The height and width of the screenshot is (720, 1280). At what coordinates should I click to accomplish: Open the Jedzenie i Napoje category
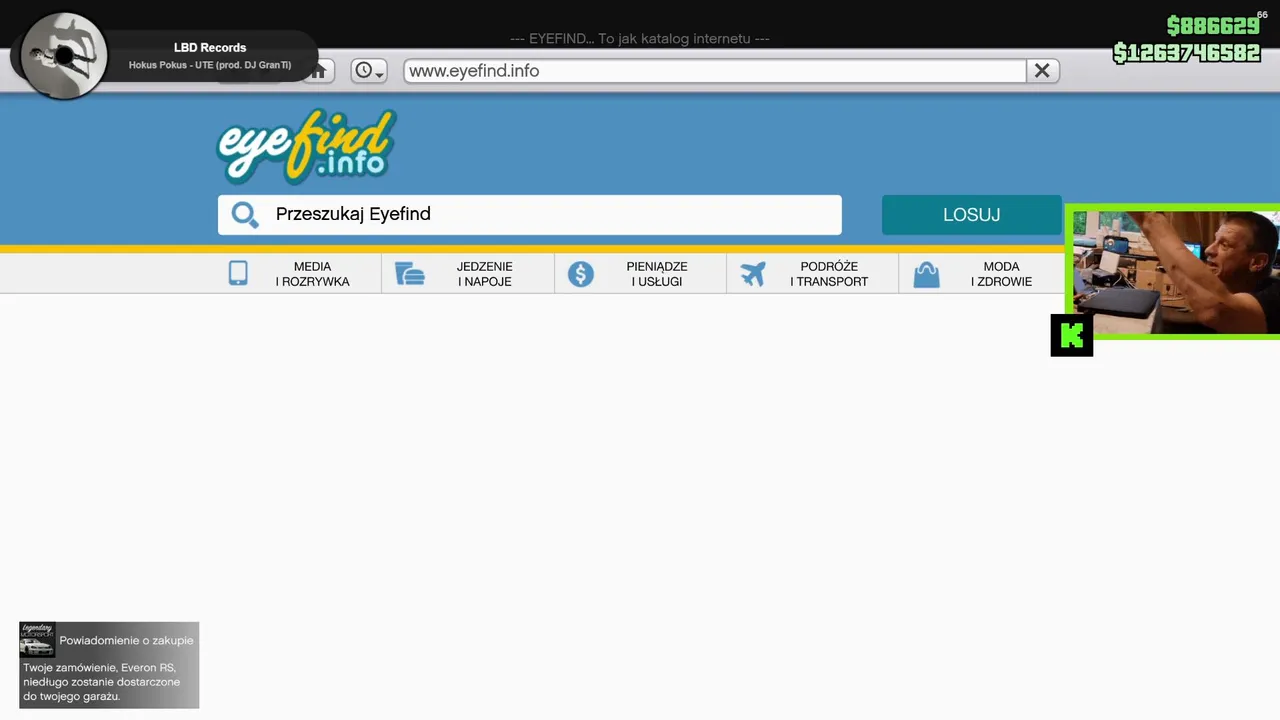[468, 274]
